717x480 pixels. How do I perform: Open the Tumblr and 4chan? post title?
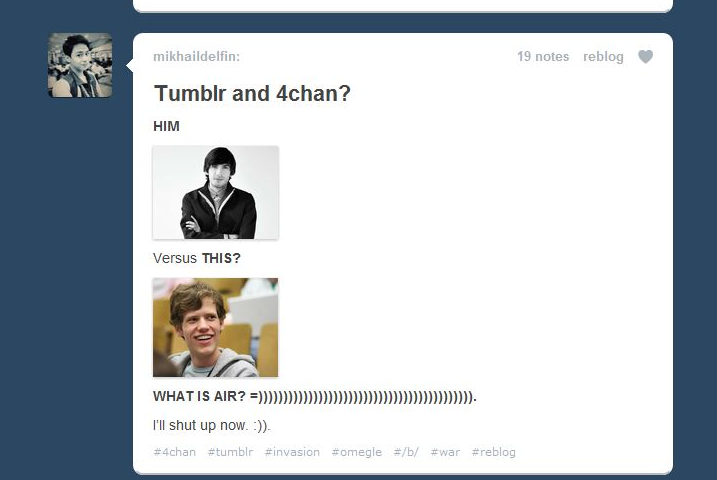coord(252,93)
